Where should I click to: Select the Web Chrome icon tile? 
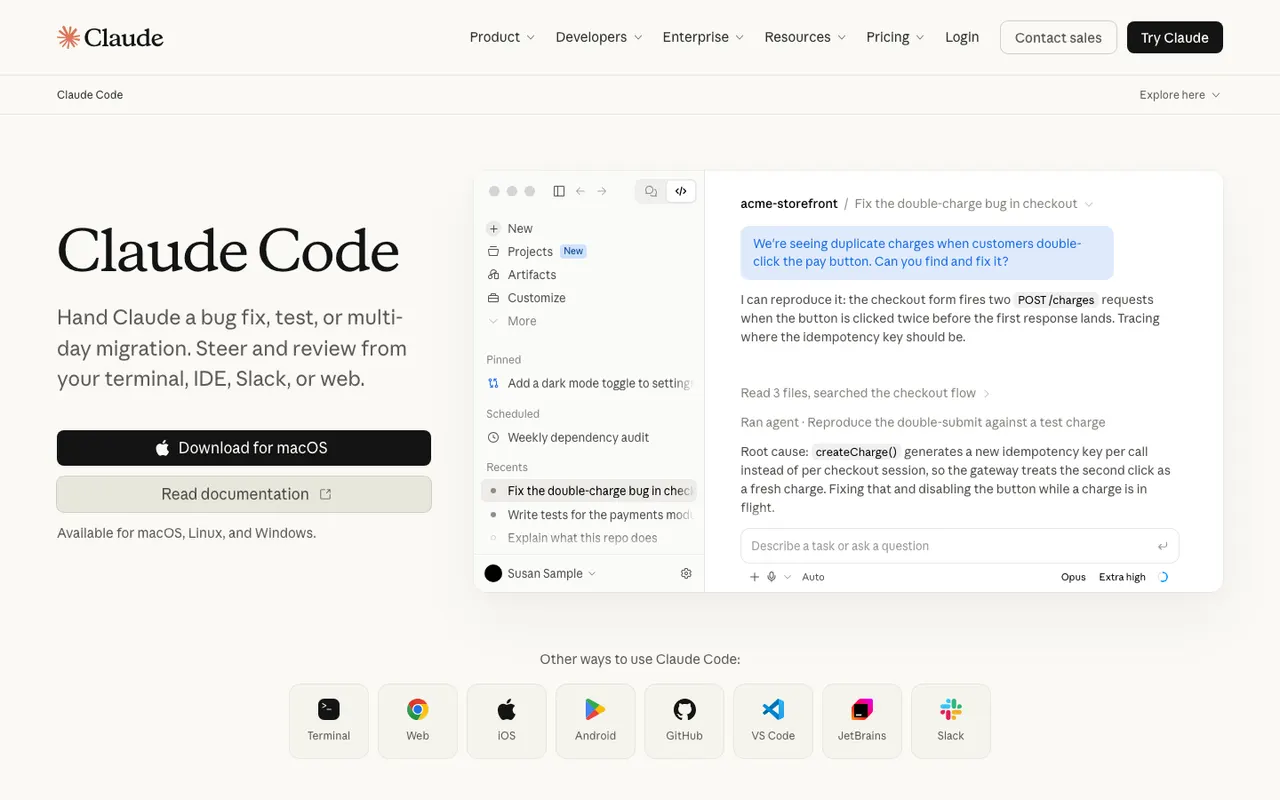pyautogui.click(x=418, y=721)
